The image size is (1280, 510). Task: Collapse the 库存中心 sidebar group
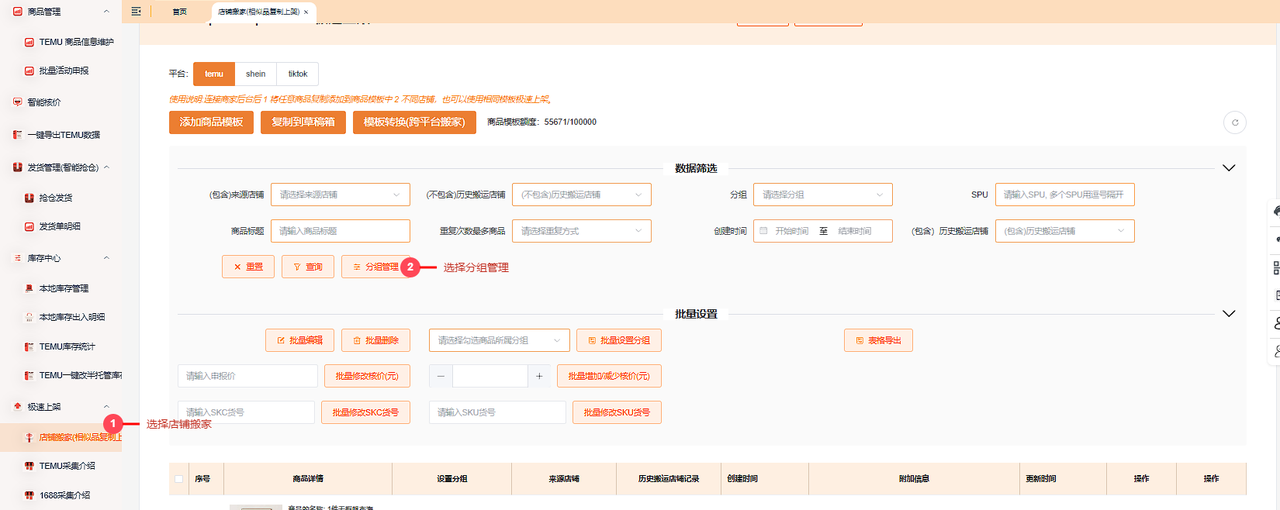point(106,258)
